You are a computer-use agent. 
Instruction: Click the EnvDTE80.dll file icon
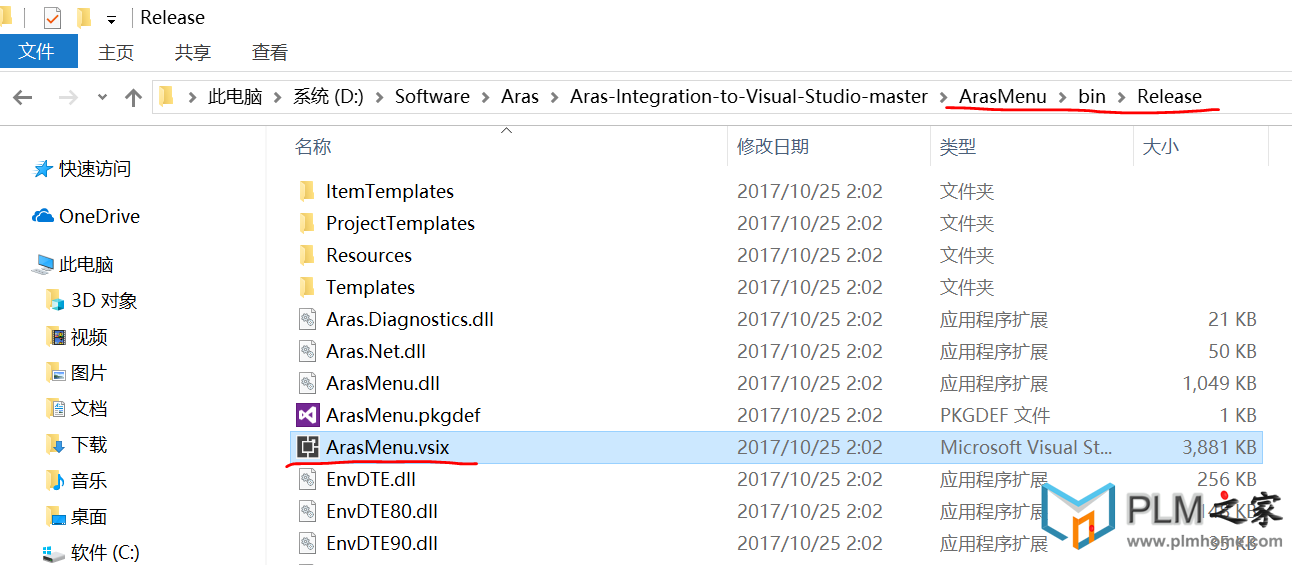308,511
